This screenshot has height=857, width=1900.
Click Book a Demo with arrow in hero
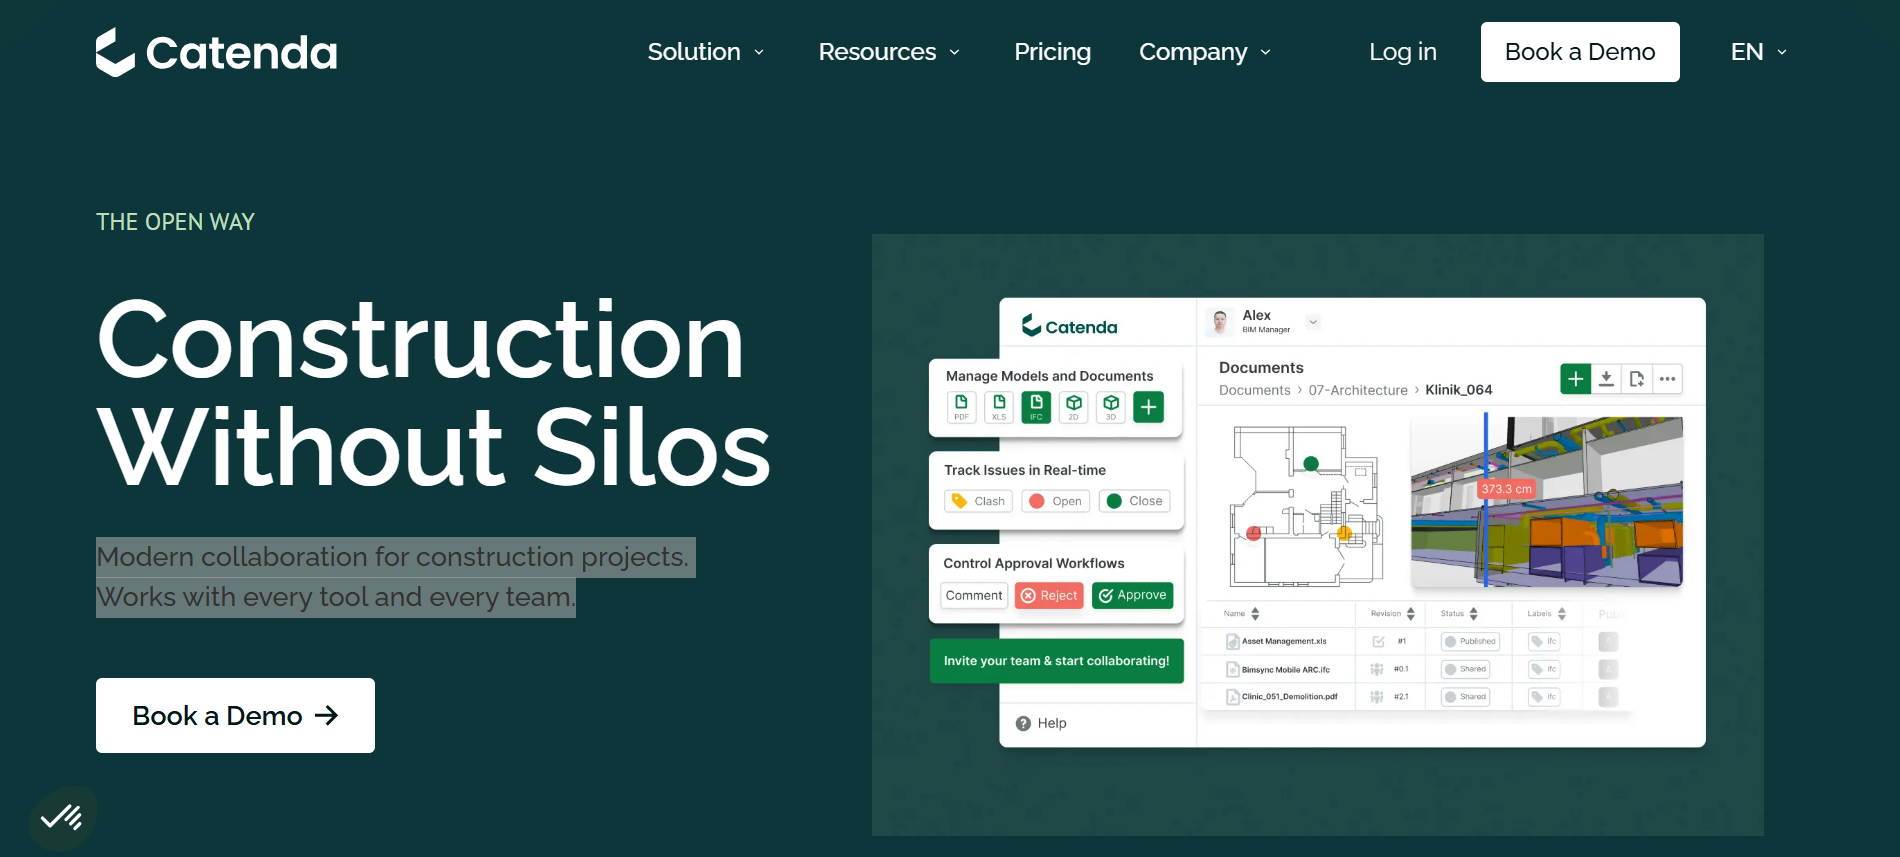(235, 716)
